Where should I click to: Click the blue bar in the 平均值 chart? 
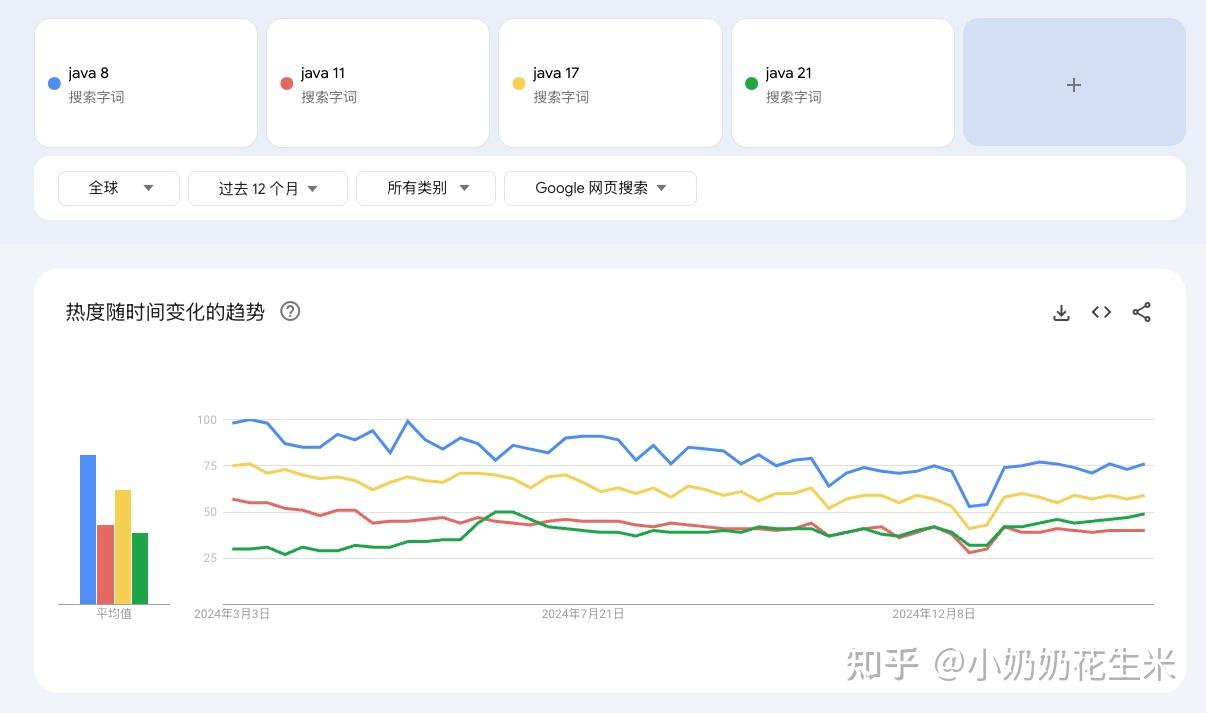pos(85,528)
